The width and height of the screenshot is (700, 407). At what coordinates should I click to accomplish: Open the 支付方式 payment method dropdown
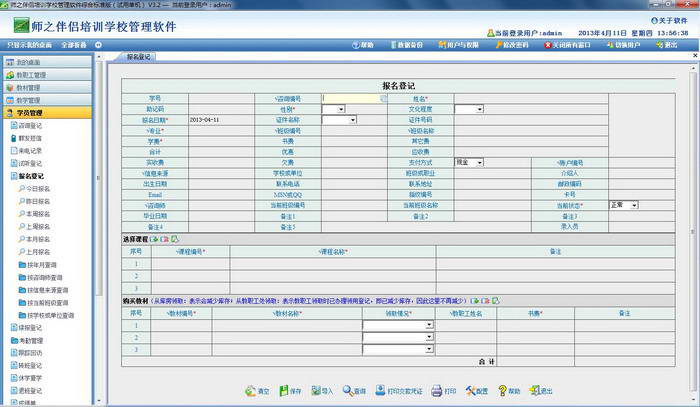pyautogui.click(x=479, y=162)
